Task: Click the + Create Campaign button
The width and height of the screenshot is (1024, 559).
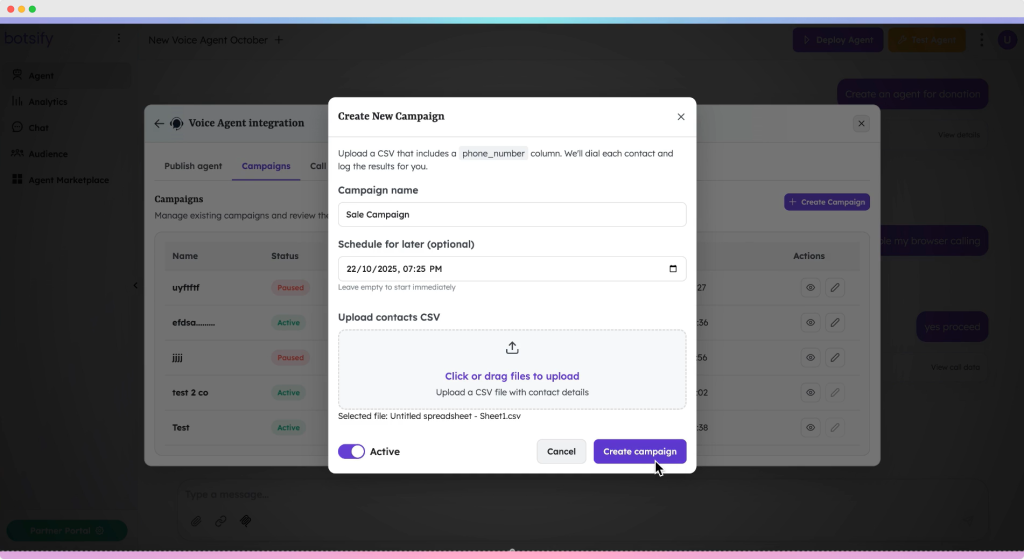Action: tap(827, 202)
